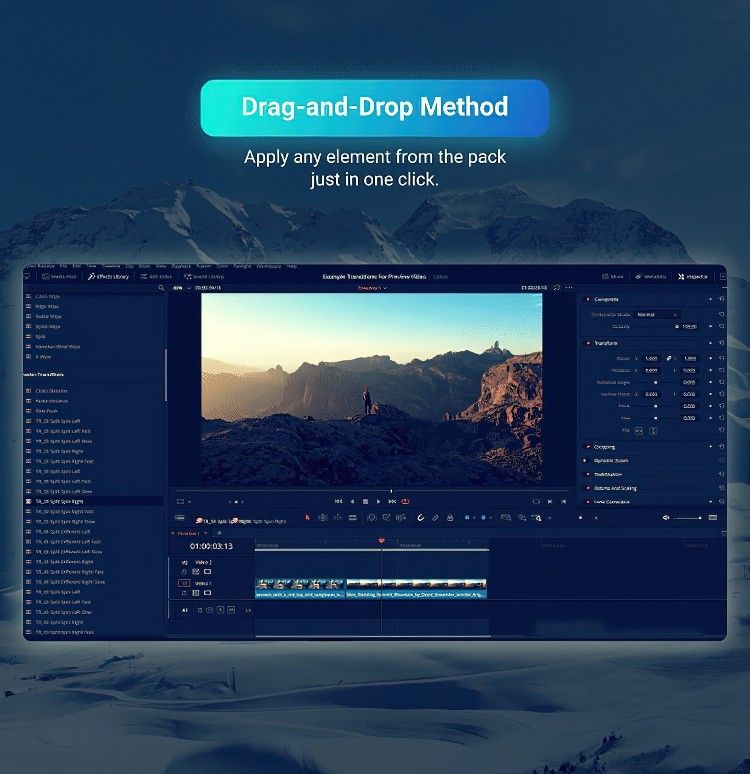Viewport: 750px width, 774px height.
Task: Open the Edit Index panel
Action: click(x=158, y=276)
